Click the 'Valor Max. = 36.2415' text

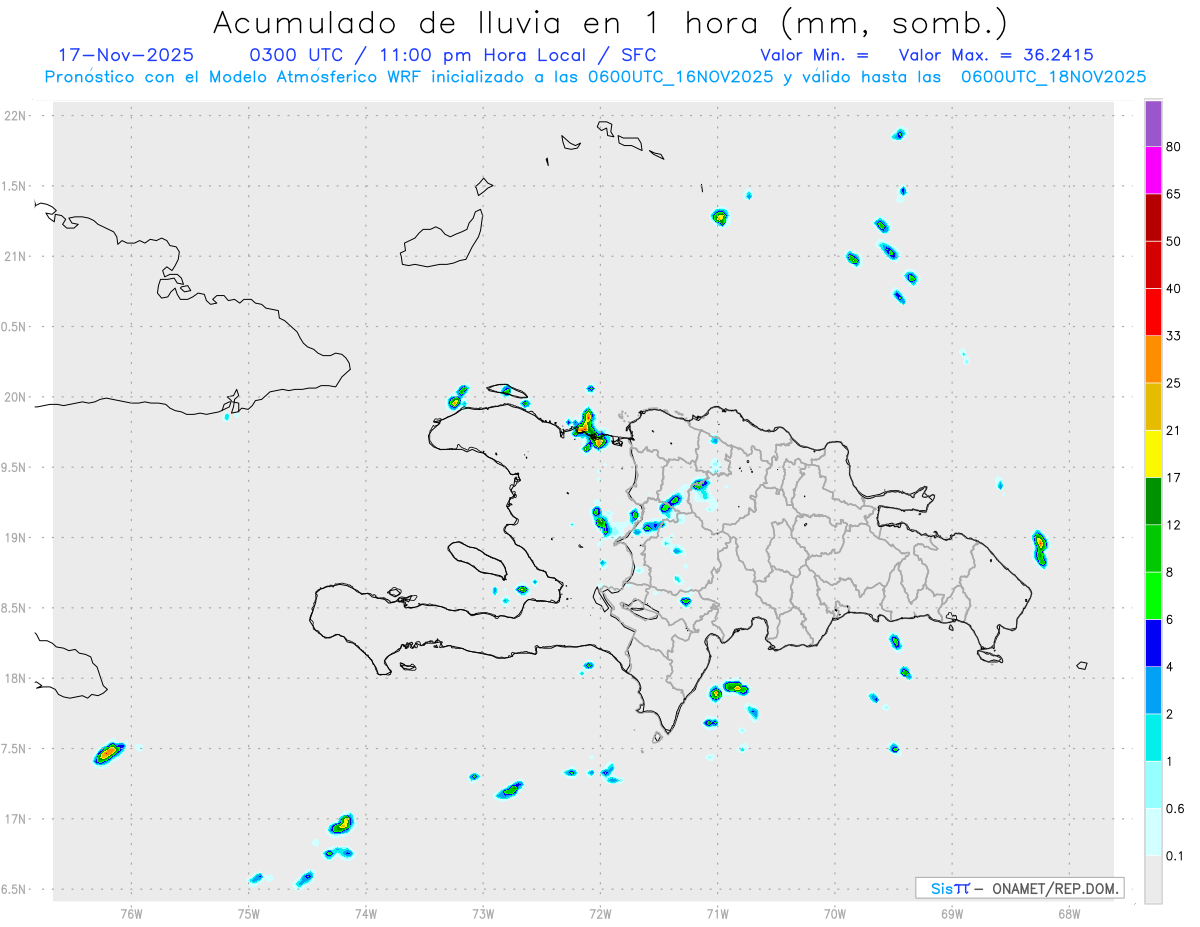click(x=996, y=55)
